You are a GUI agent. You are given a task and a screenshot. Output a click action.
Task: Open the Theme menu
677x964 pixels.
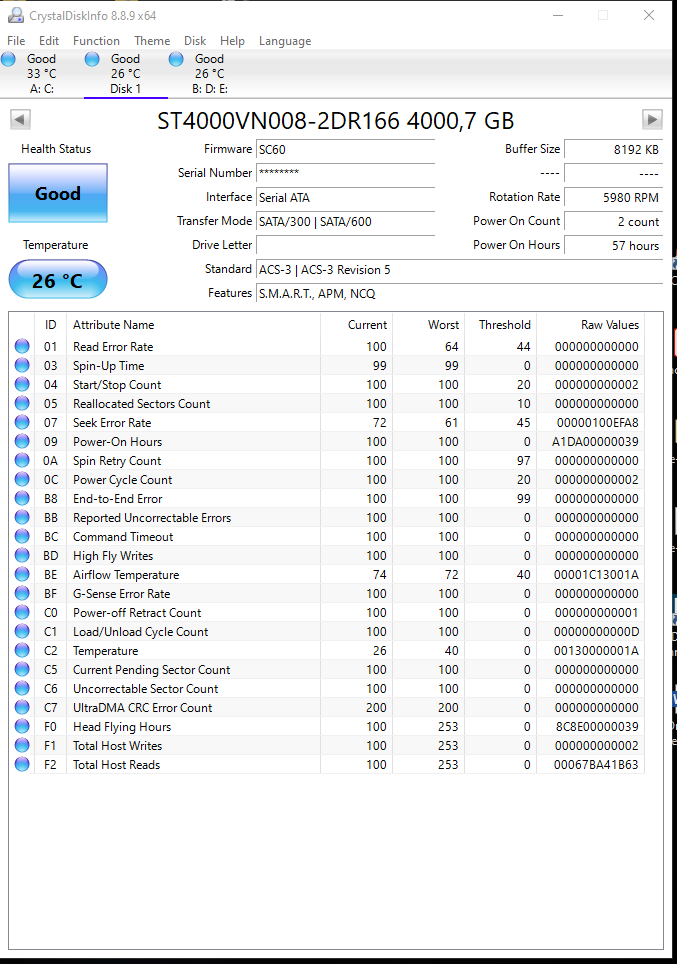(152, 41)
